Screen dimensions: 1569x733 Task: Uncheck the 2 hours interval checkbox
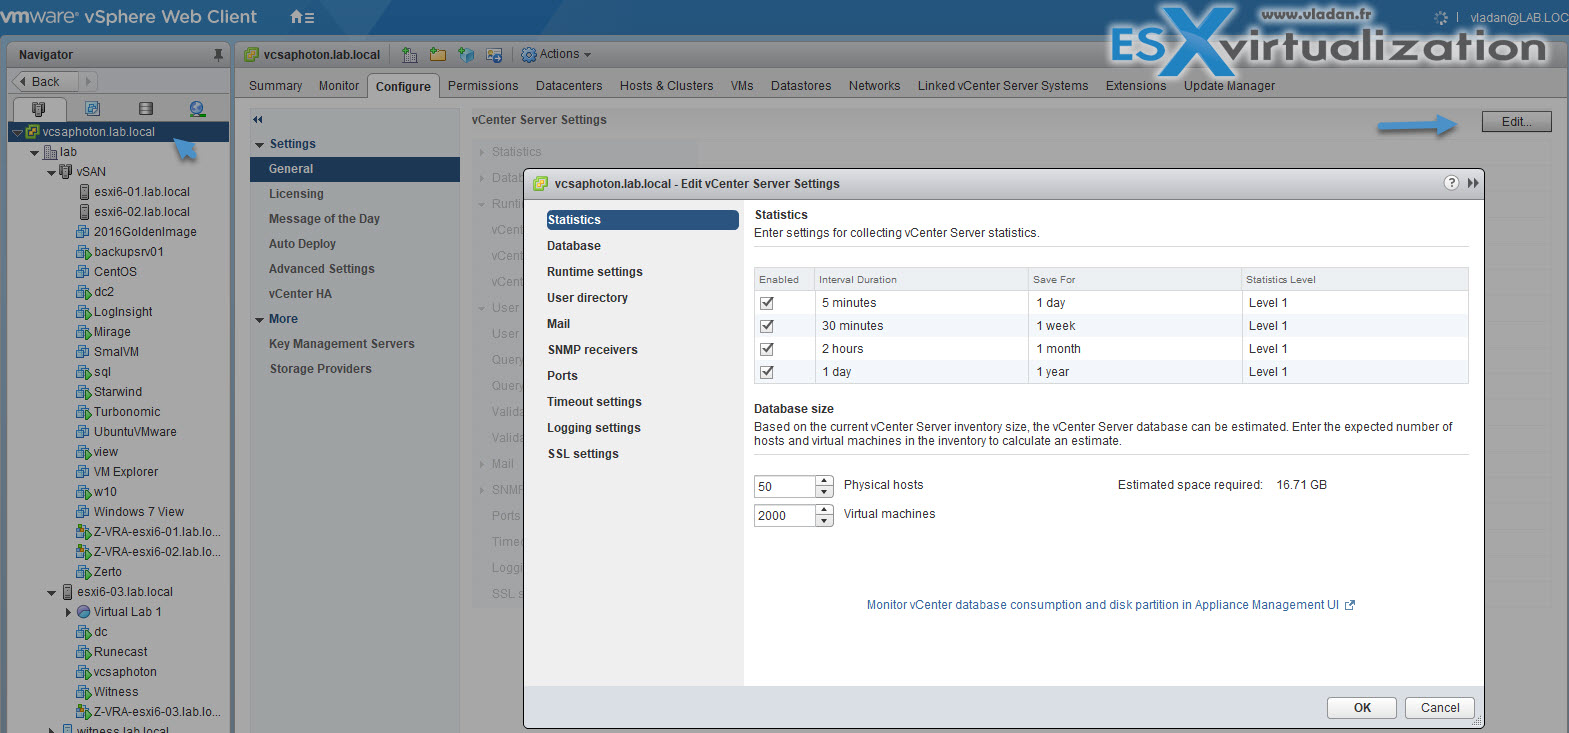point(767,349)
